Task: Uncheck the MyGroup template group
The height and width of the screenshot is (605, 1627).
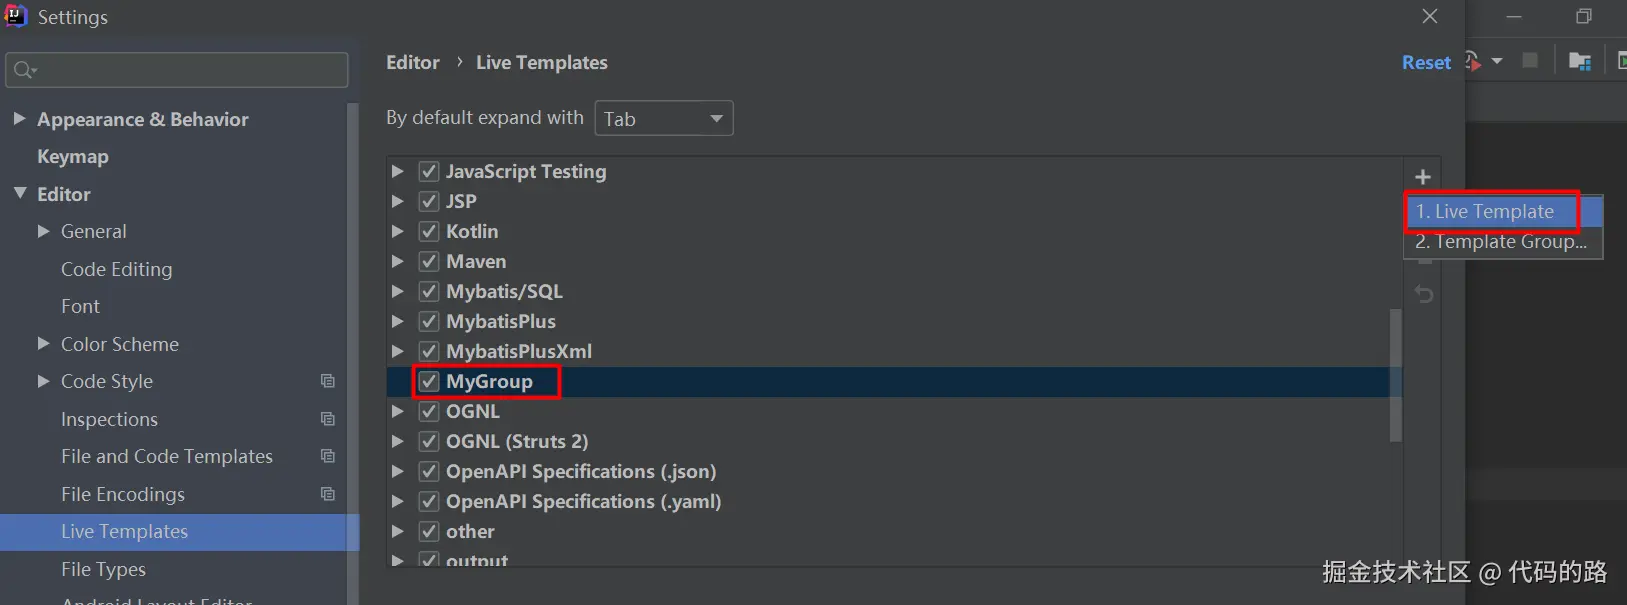Action: click(x=429, y=381)
